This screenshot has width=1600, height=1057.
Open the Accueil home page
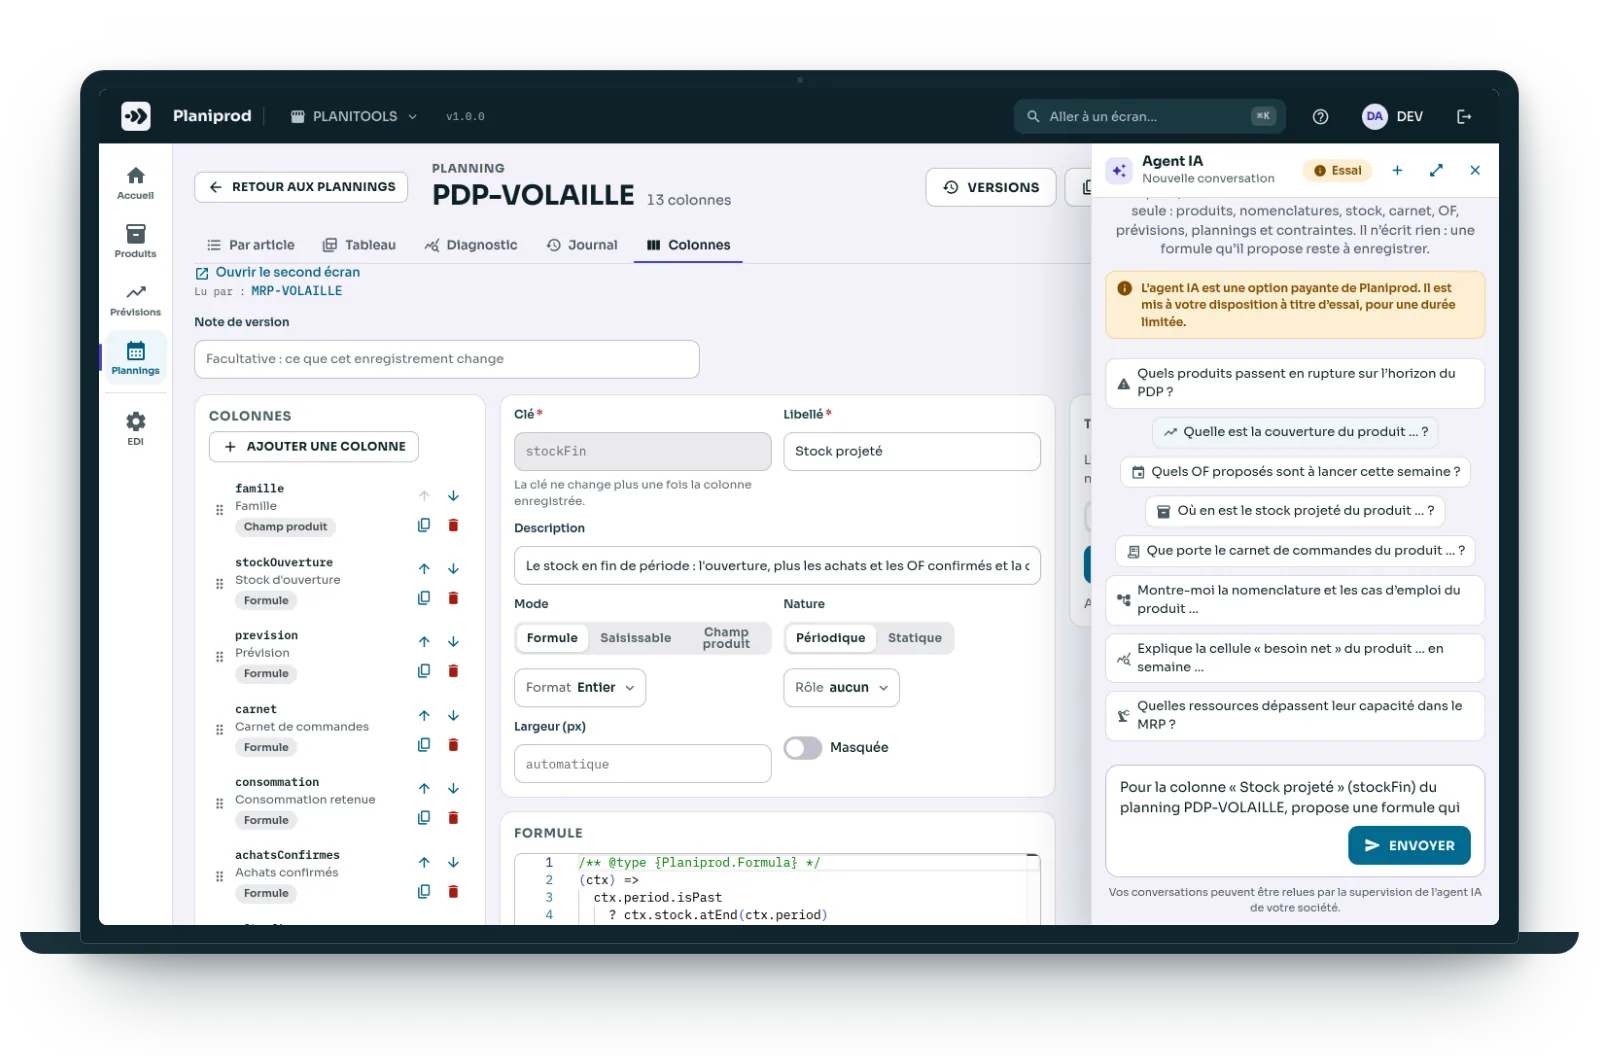(x=135, y=183)
